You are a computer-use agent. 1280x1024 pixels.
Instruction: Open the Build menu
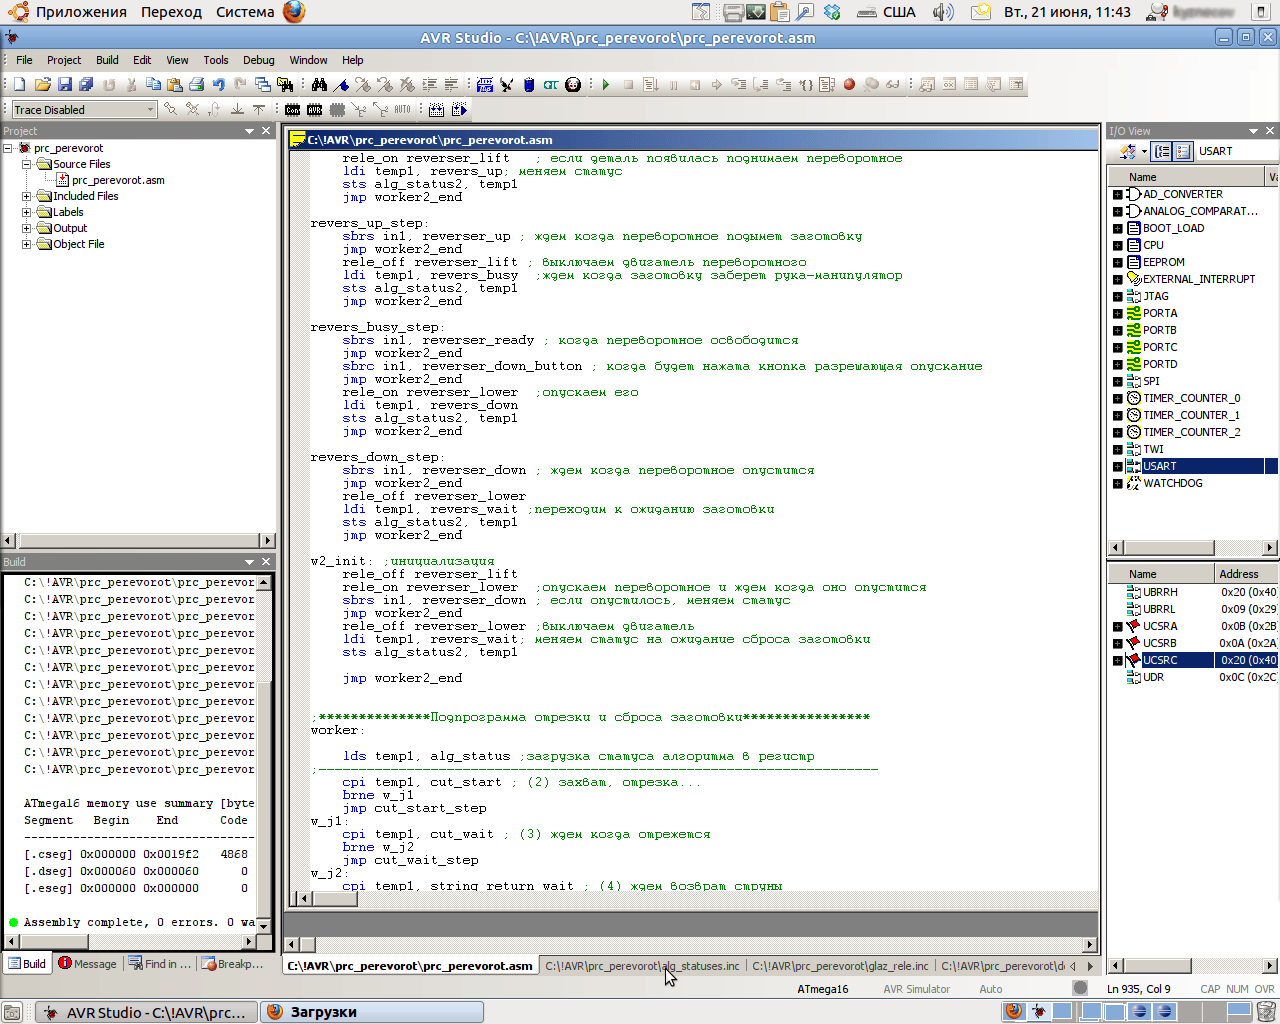(x=107, y=60)
